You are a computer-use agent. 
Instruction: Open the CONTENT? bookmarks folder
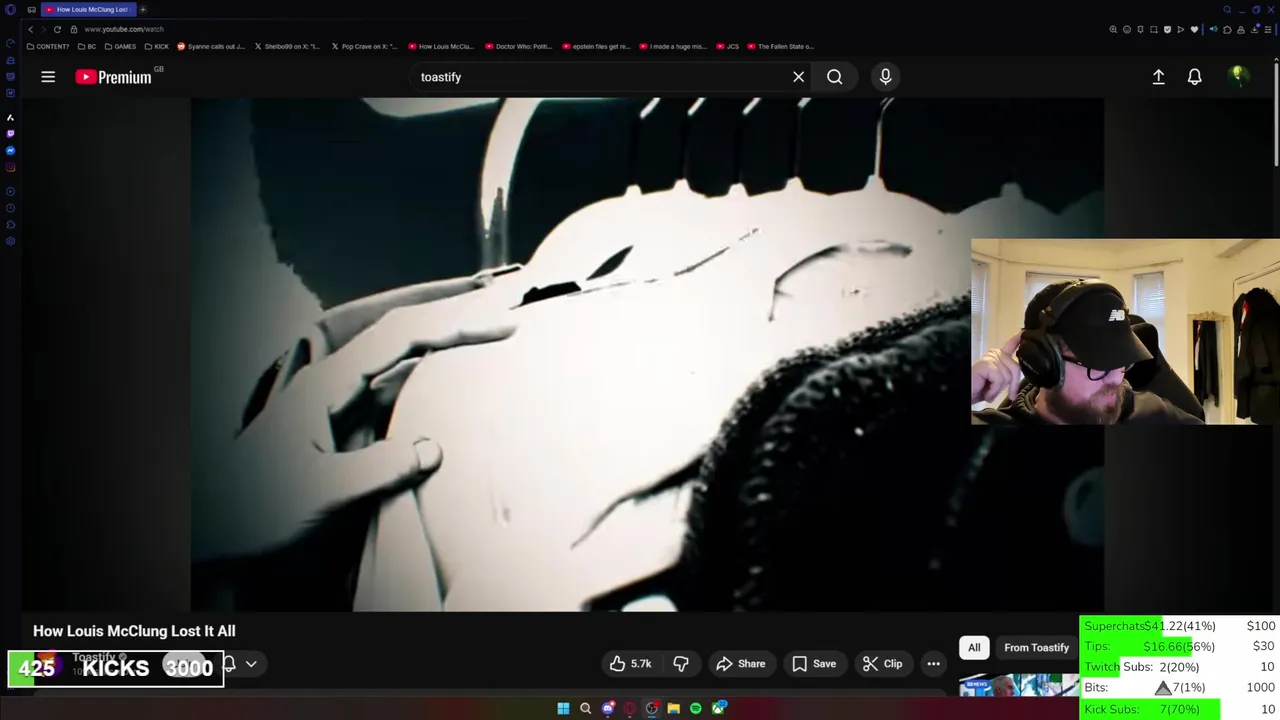(x=48, y=46)
